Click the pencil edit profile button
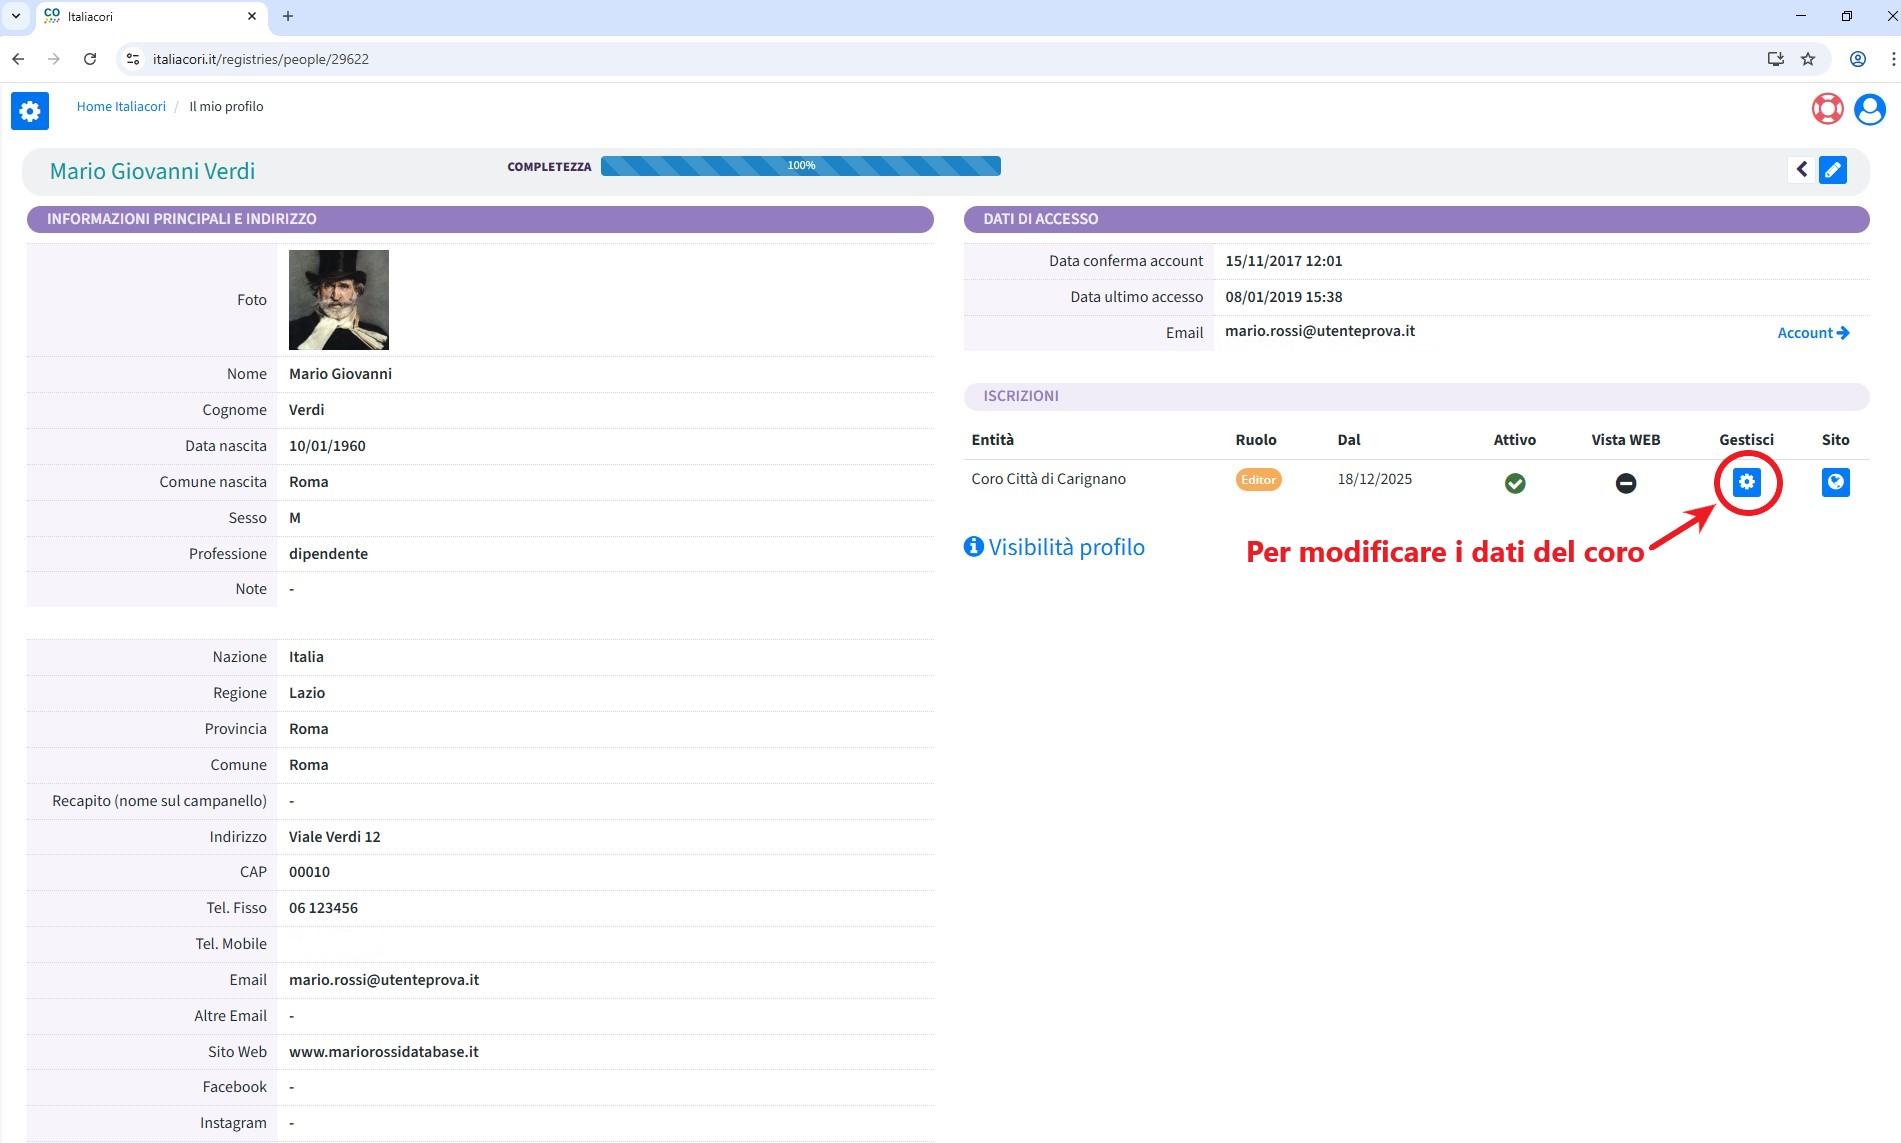The image size is (1901, 1143). tap(1833, 170)
